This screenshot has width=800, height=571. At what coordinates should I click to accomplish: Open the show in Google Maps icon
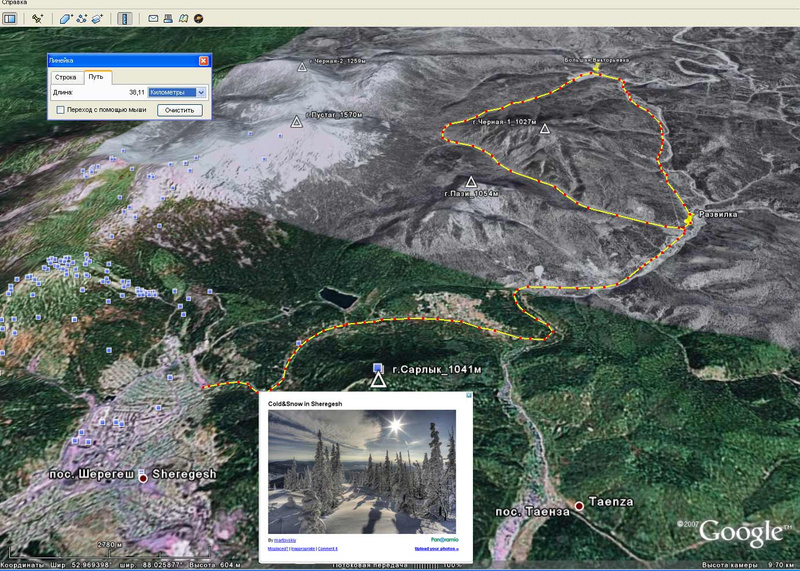[x=183, y=18]
